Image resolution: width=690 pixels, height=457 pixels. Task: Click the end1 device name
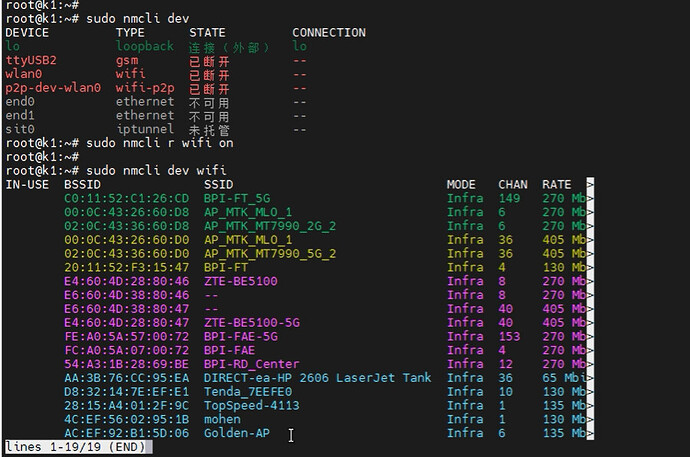pos(20,116)
